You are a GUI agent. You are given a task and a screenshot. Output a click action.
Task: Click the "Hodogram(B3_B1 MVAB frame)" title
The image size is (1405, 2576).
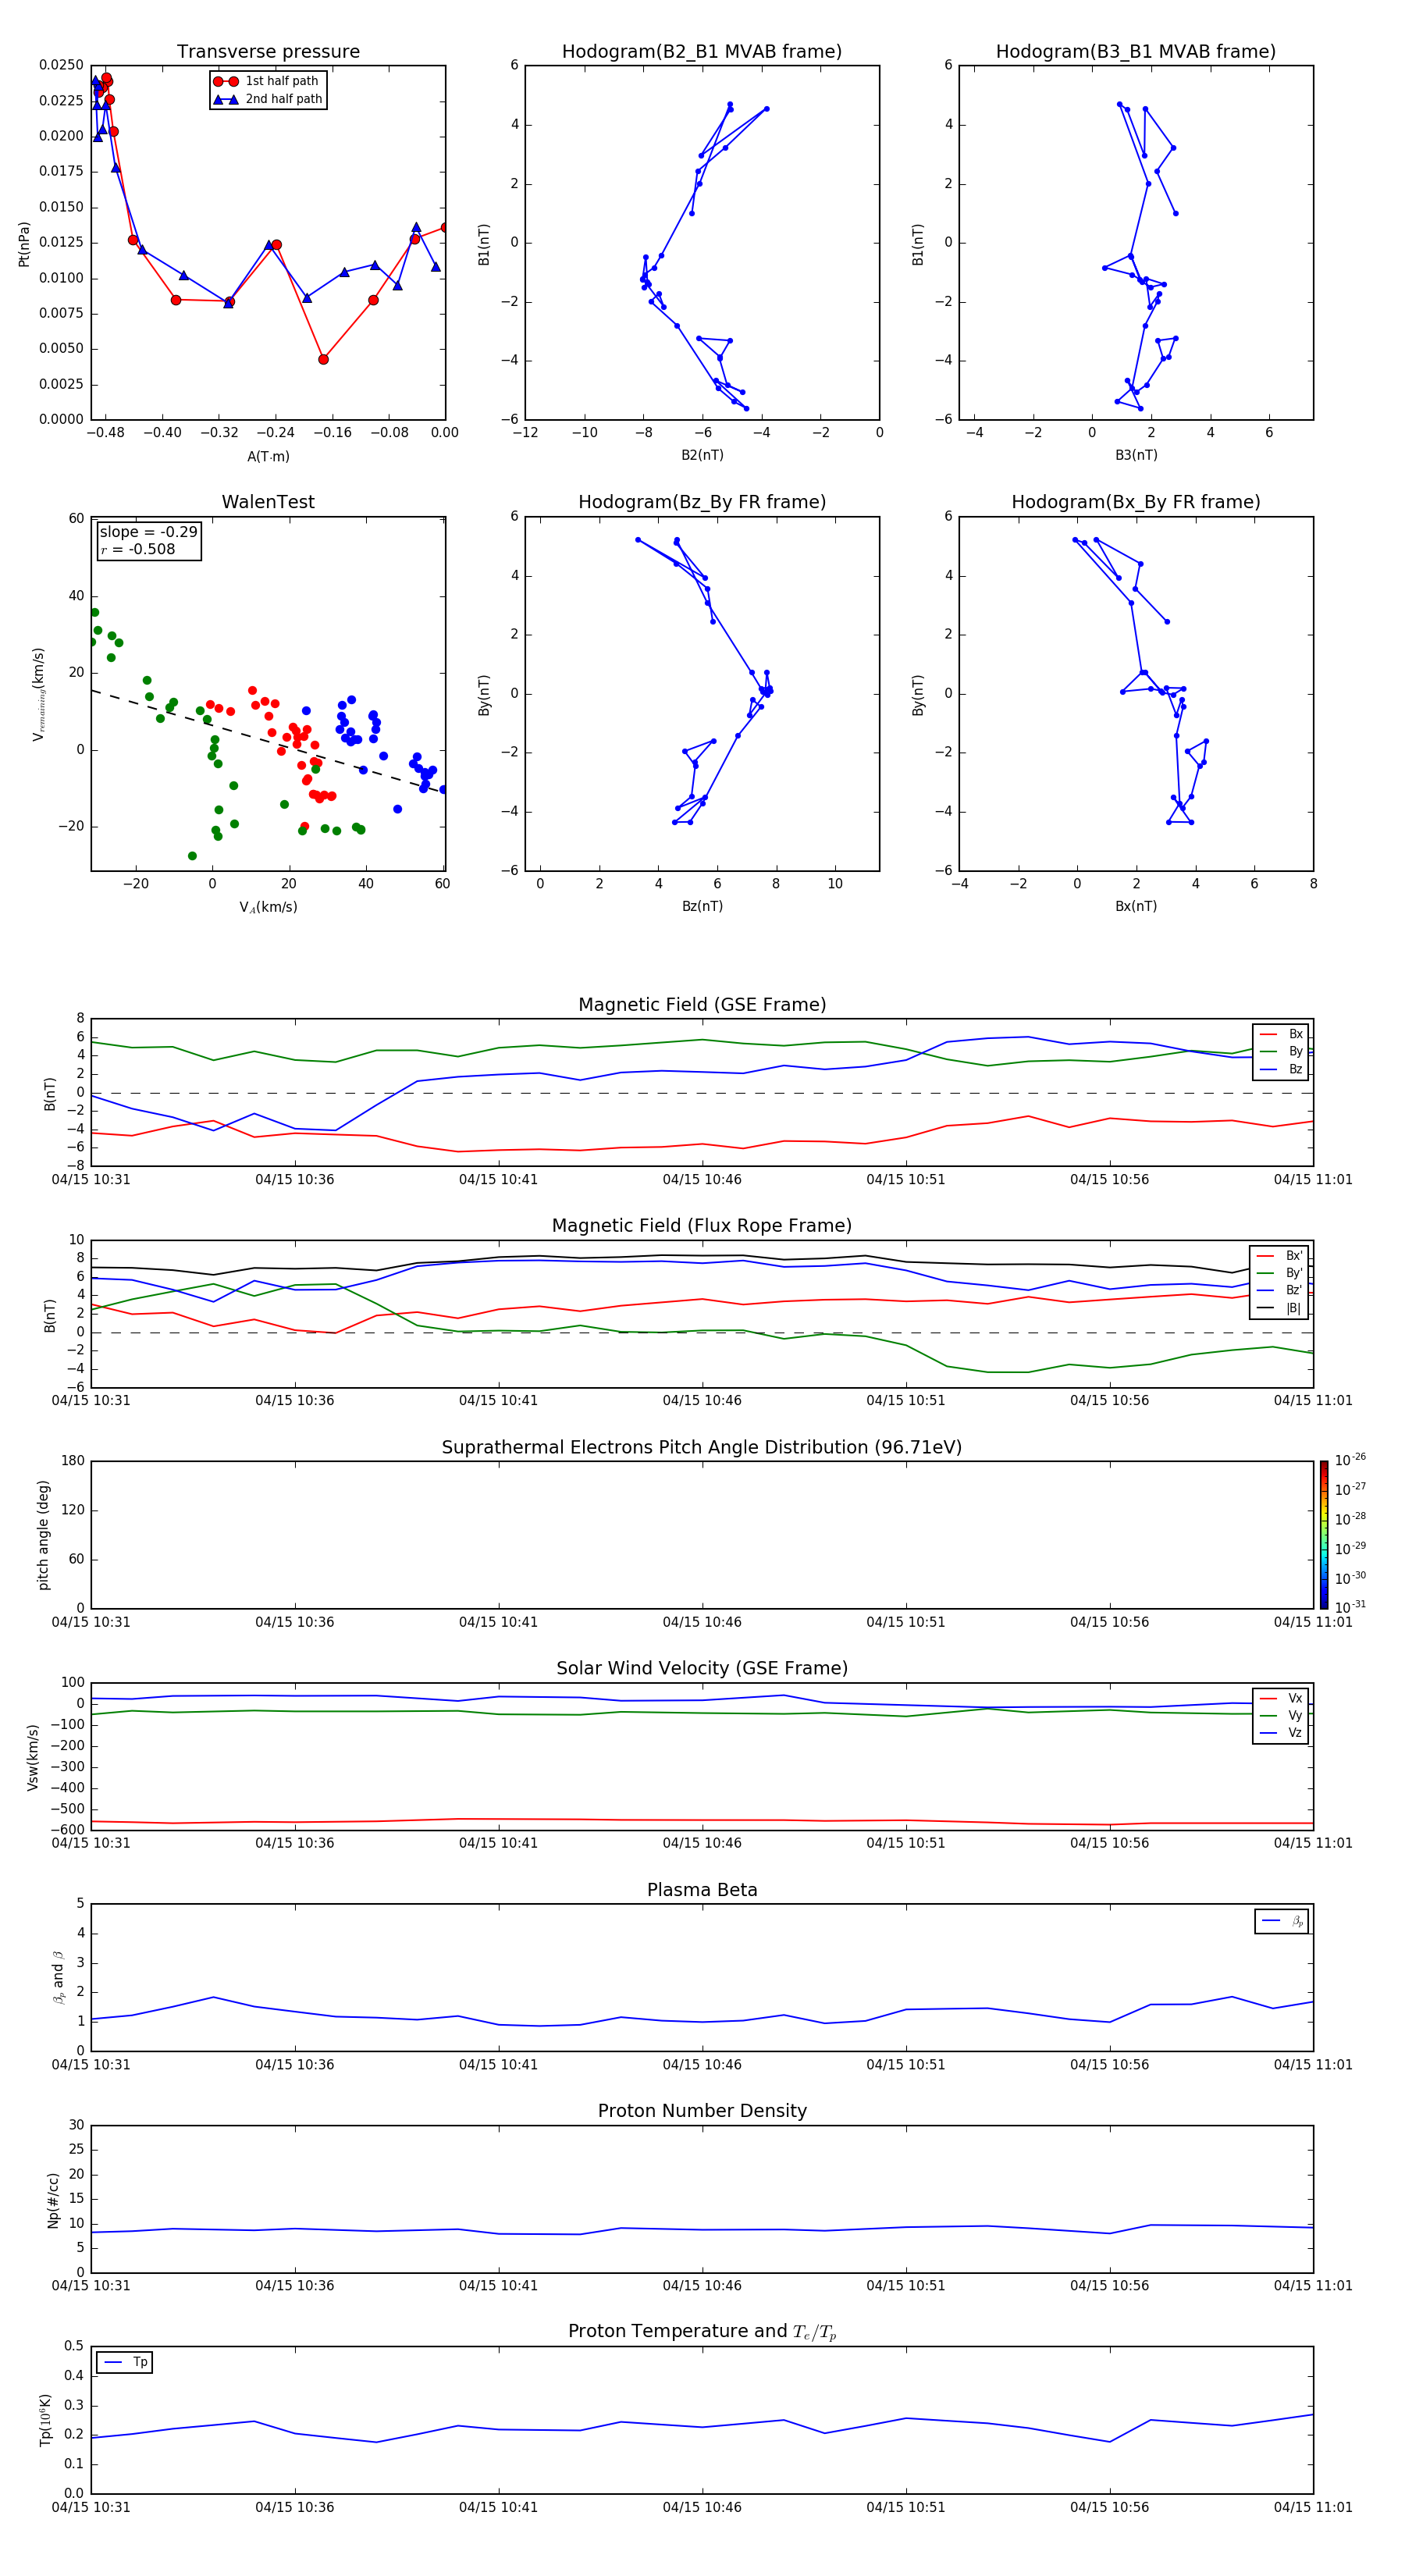[1136, 52]
